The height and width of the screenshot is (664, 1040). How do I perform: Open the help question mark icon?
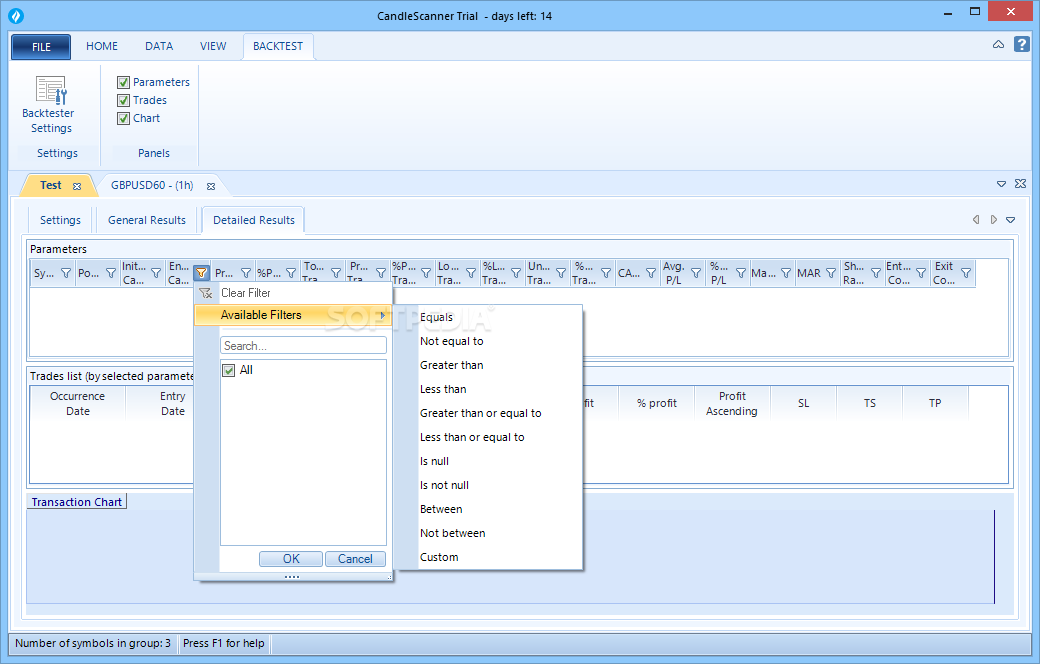click(1022, 45)
